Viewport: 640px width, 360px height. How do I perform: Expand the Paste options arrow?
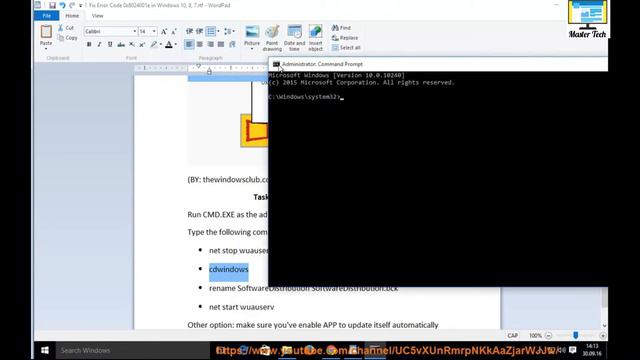(x=46, y=49)
